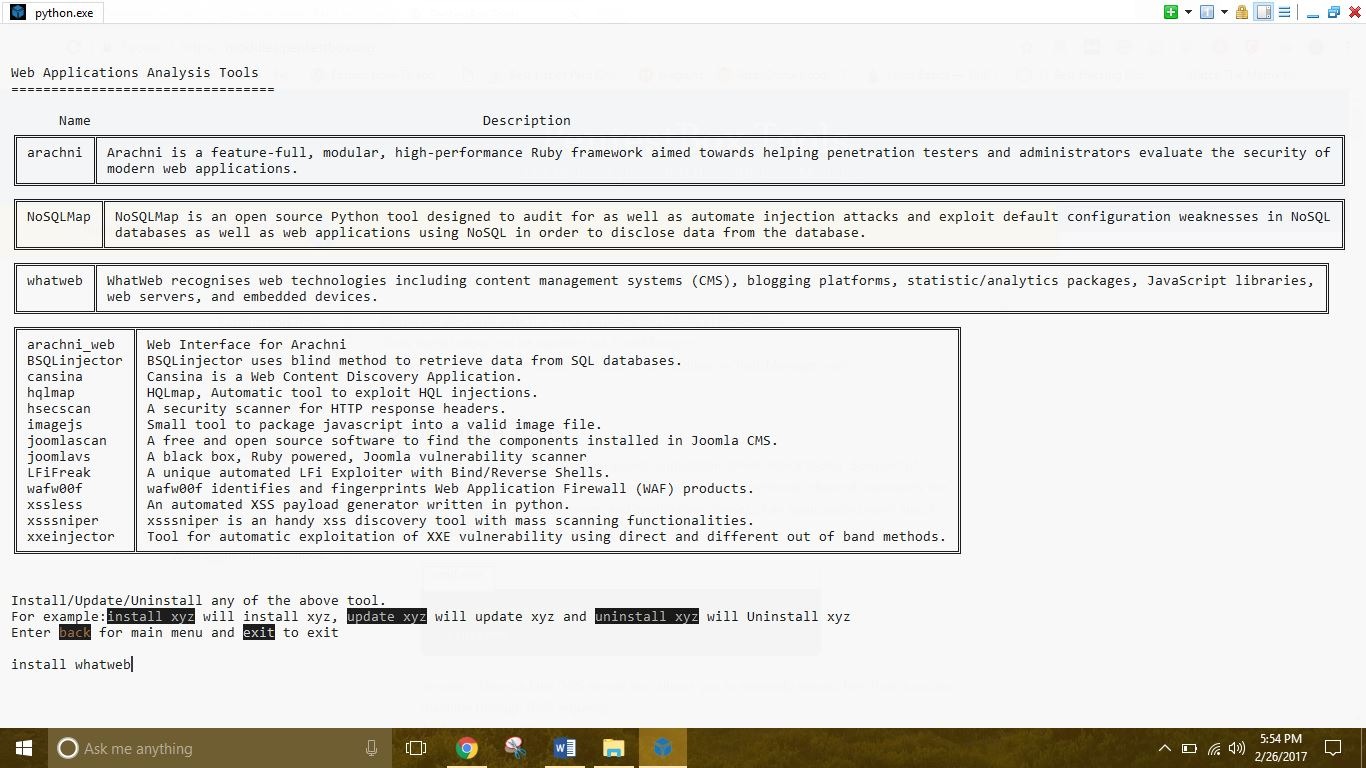1366x768 pixels.
Task: Toggle the alternative mode panel icon
Action: coord(1264,12)
